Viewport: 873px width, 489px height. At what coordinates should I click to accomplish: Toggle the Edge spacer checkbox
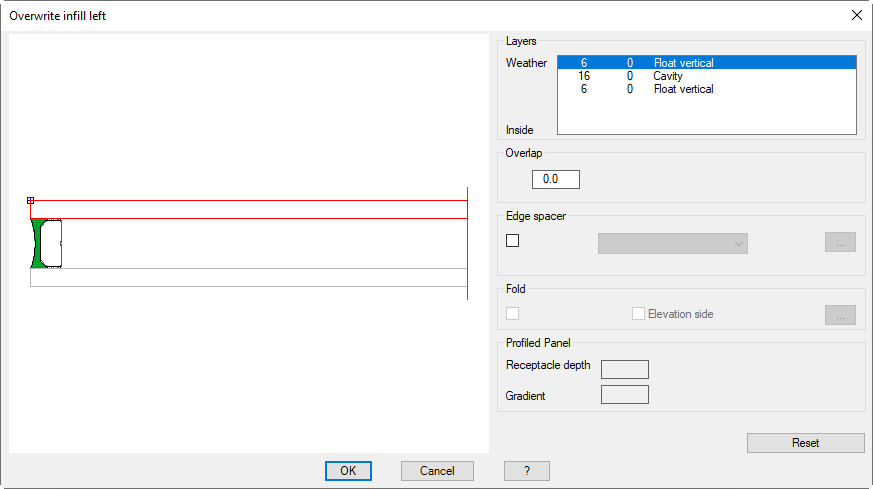coord(513,241)
